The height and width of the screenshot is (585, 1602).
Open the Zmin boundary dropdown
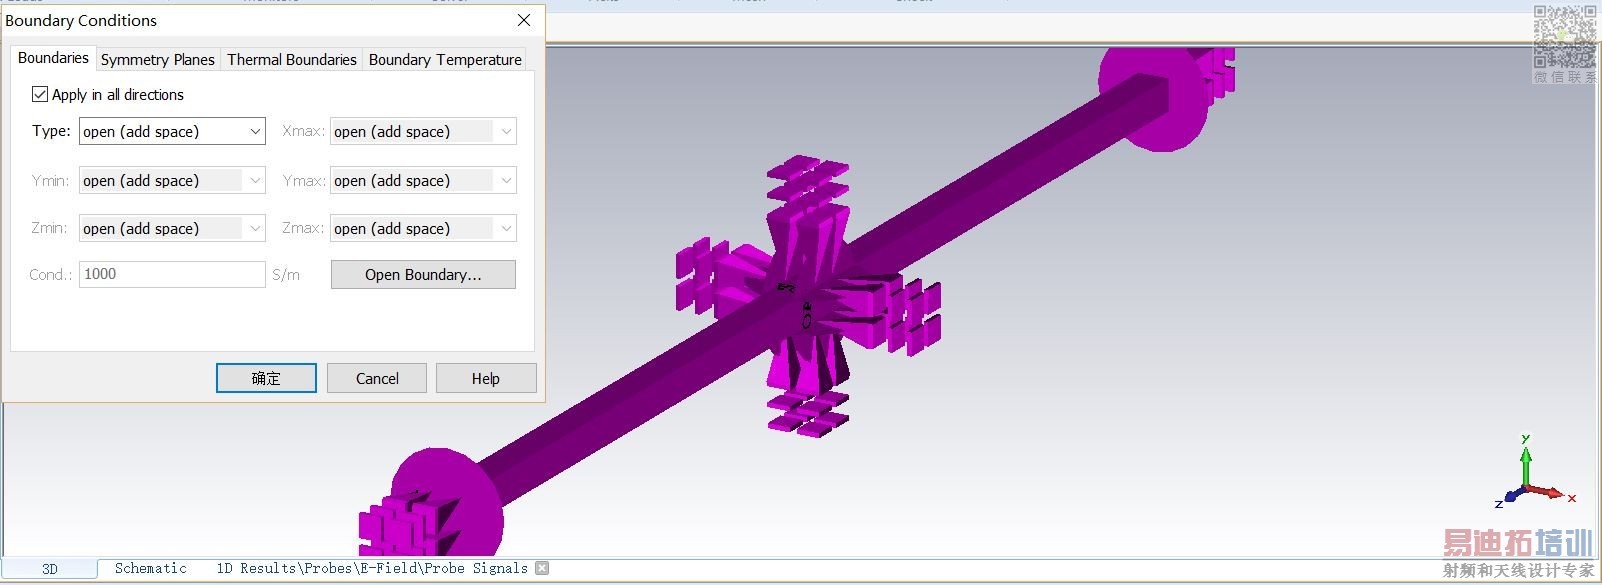click(172, 228)
